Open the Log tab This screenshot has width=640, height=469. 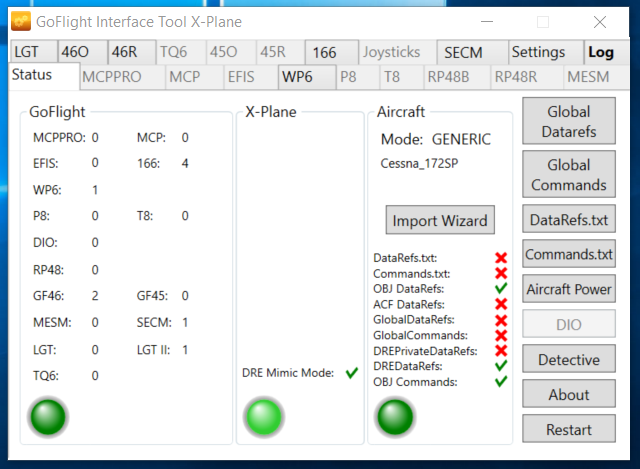tap(607, 52)
